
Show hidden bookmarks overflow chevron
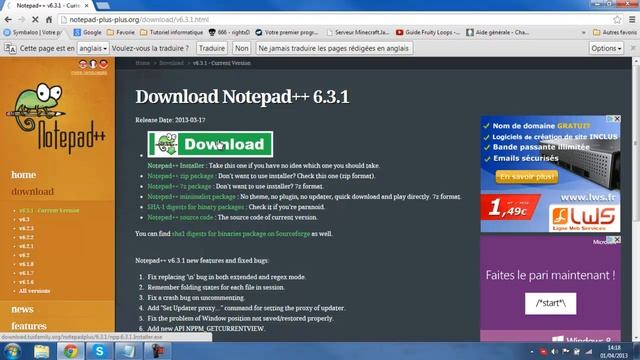(584, 32)
